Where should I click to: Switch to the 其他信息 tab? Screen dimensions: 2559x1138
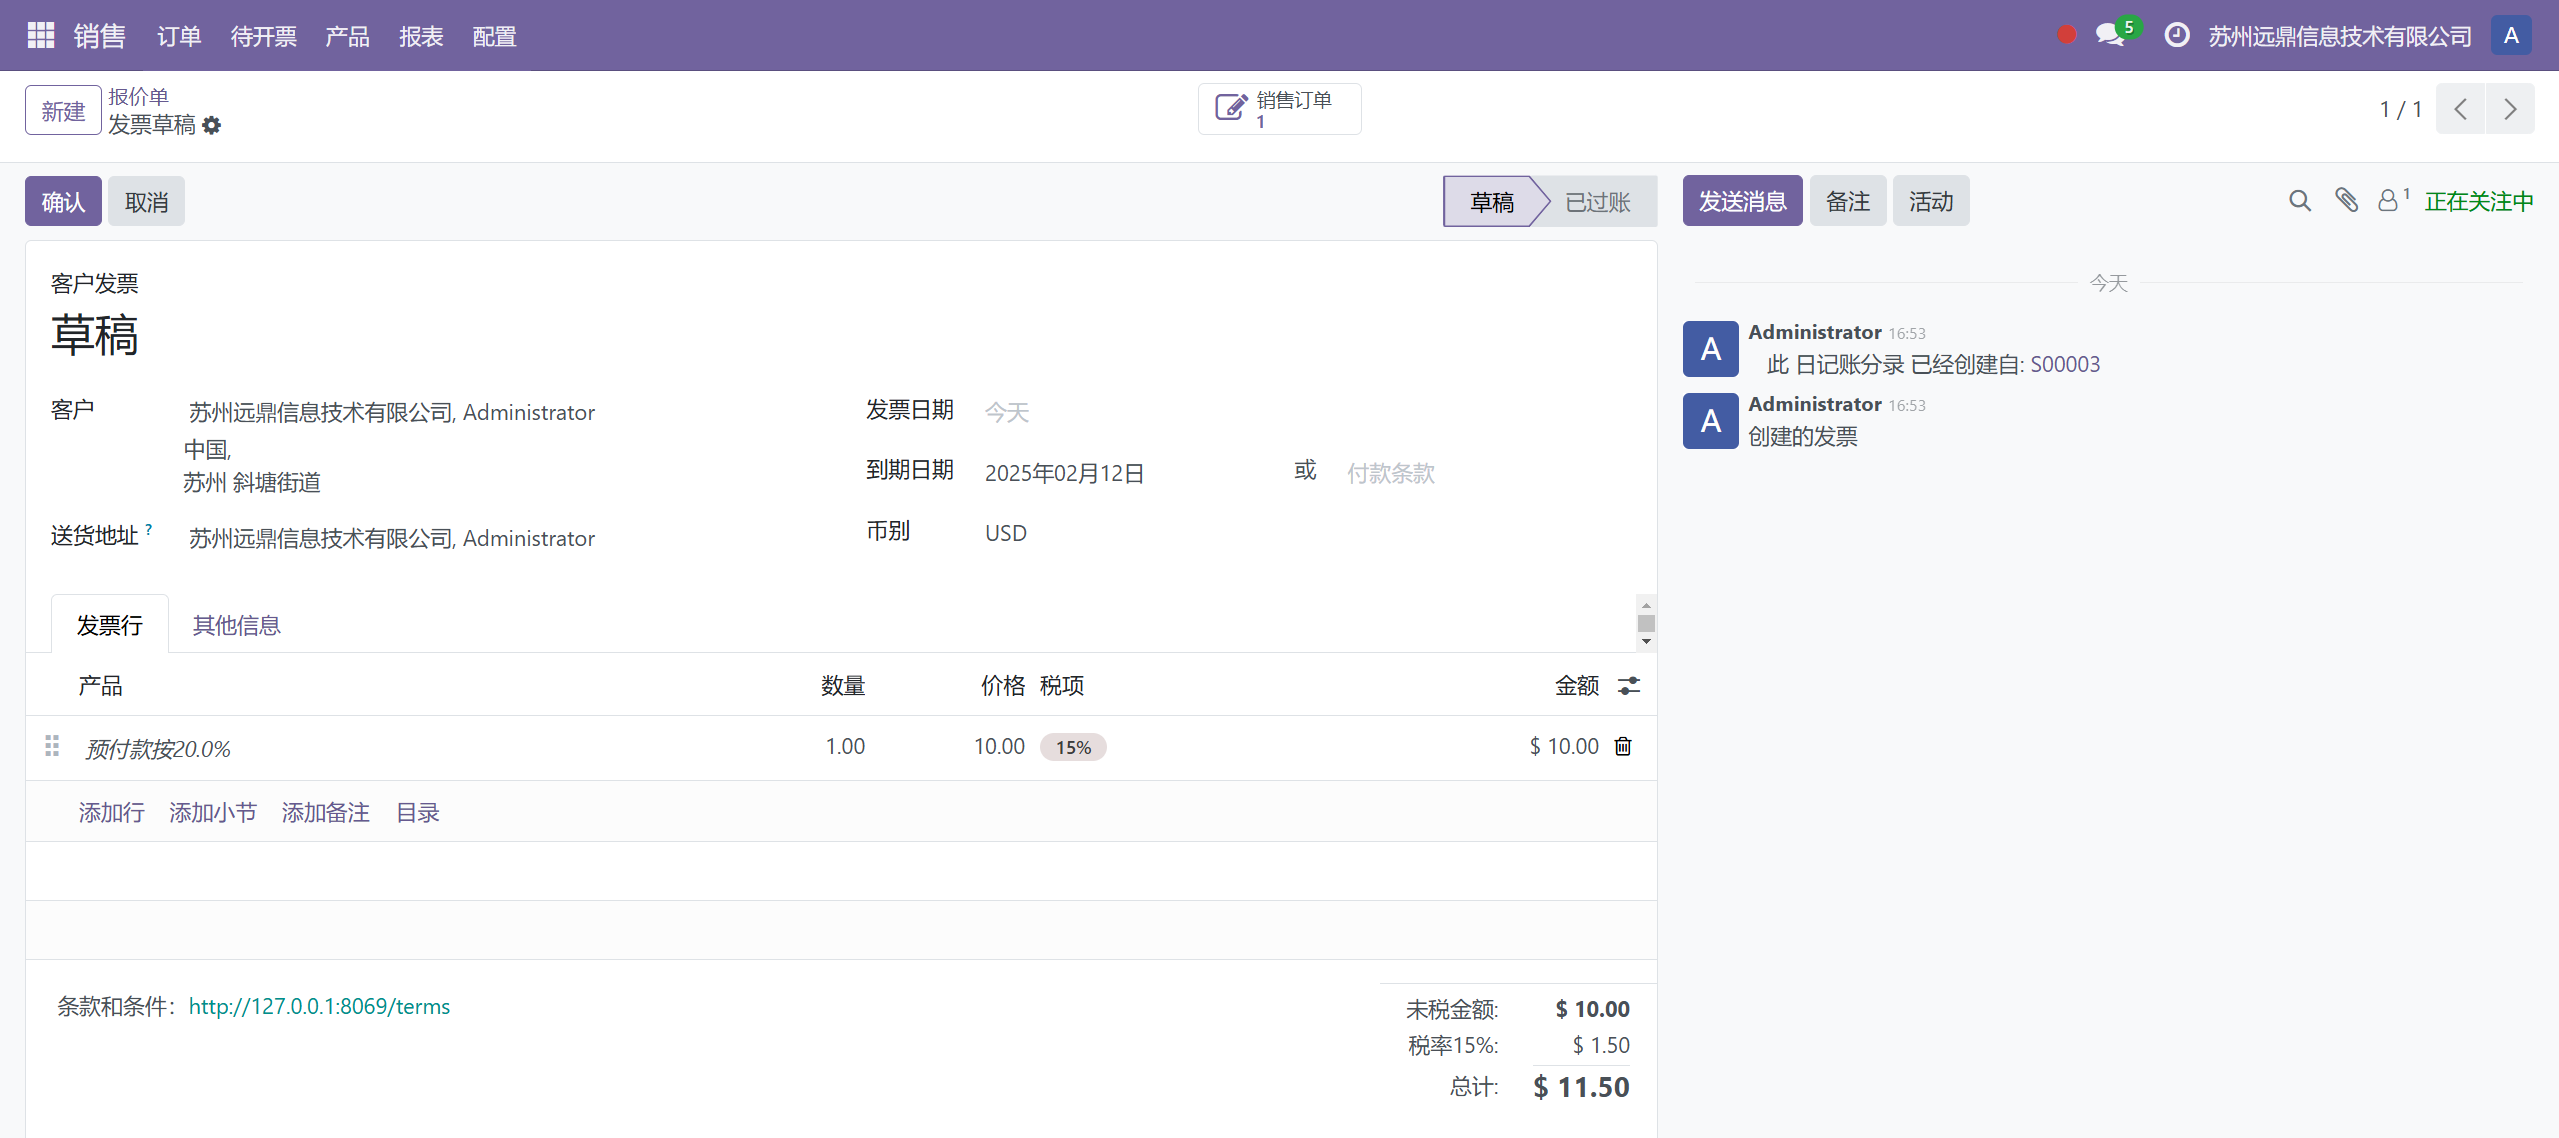tap(236, 625)
